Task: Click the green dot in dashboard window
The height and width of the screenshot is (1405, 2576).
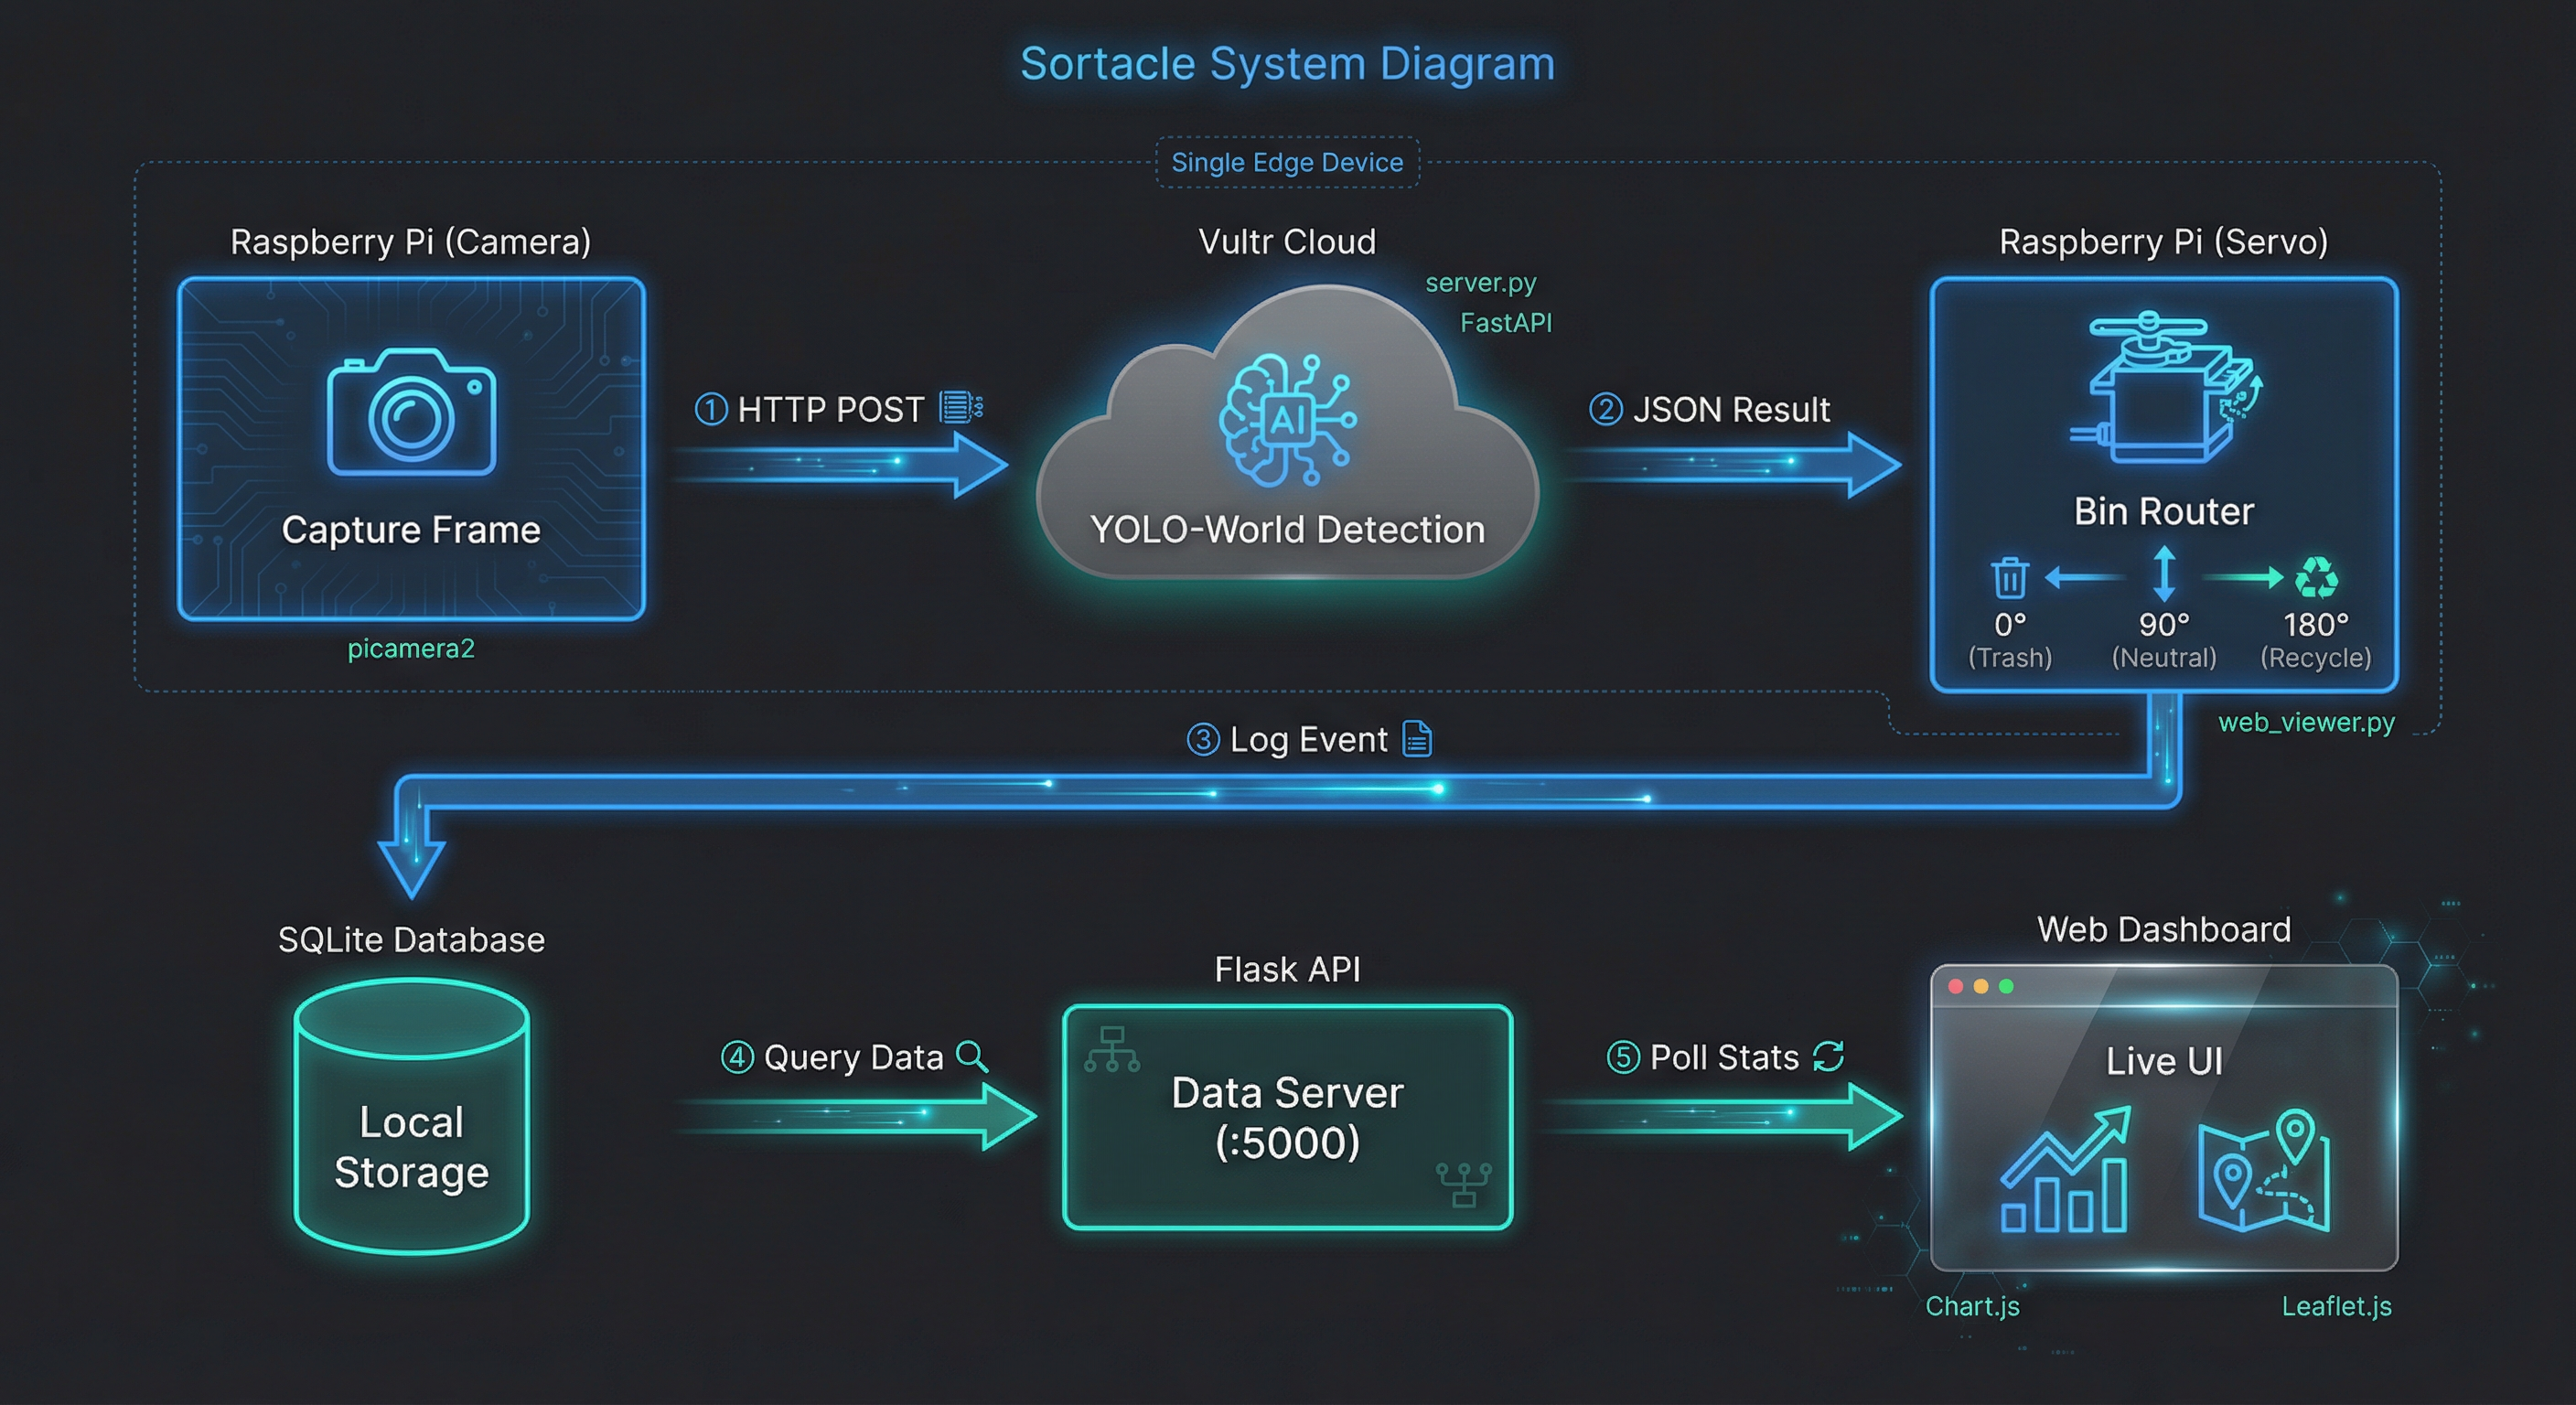Action: coord(2006,986)
